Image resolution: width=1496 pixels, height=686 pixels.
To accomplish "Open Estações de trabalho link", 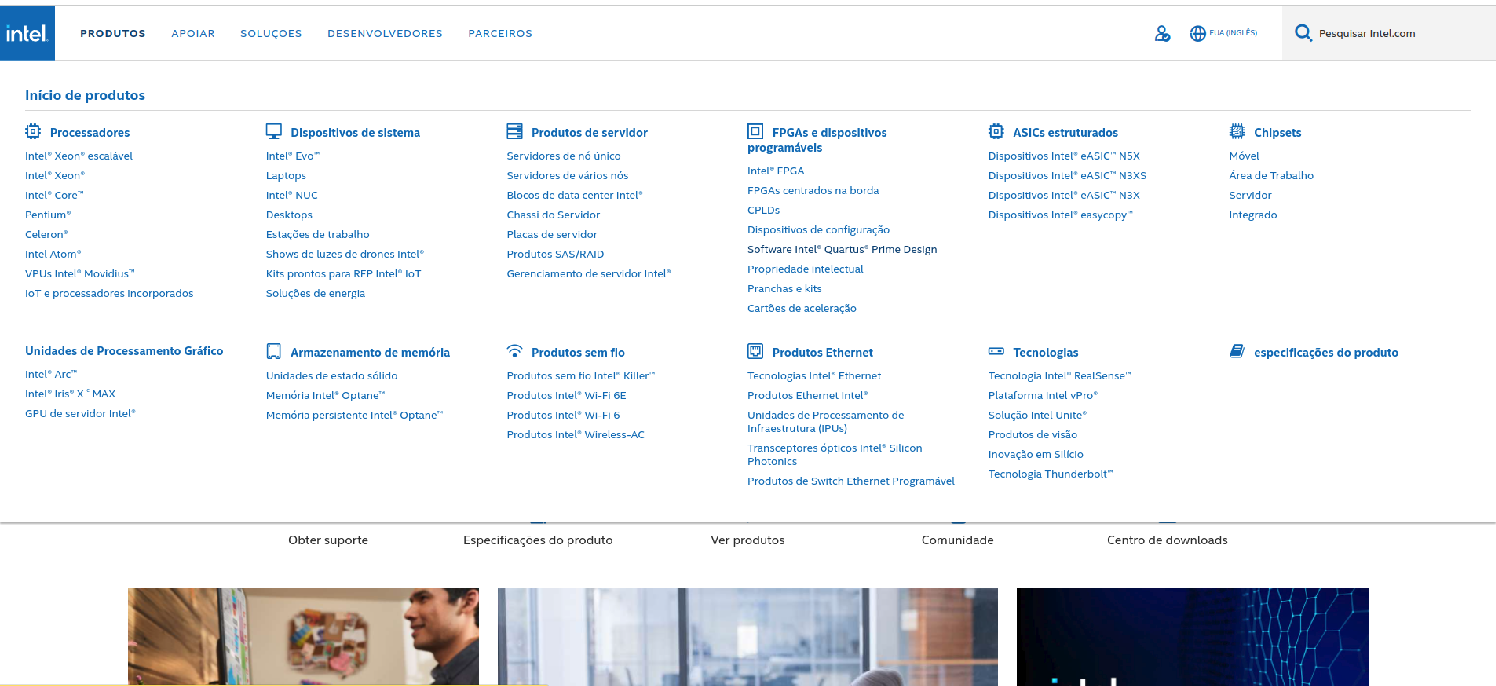I will coord(318,234).
